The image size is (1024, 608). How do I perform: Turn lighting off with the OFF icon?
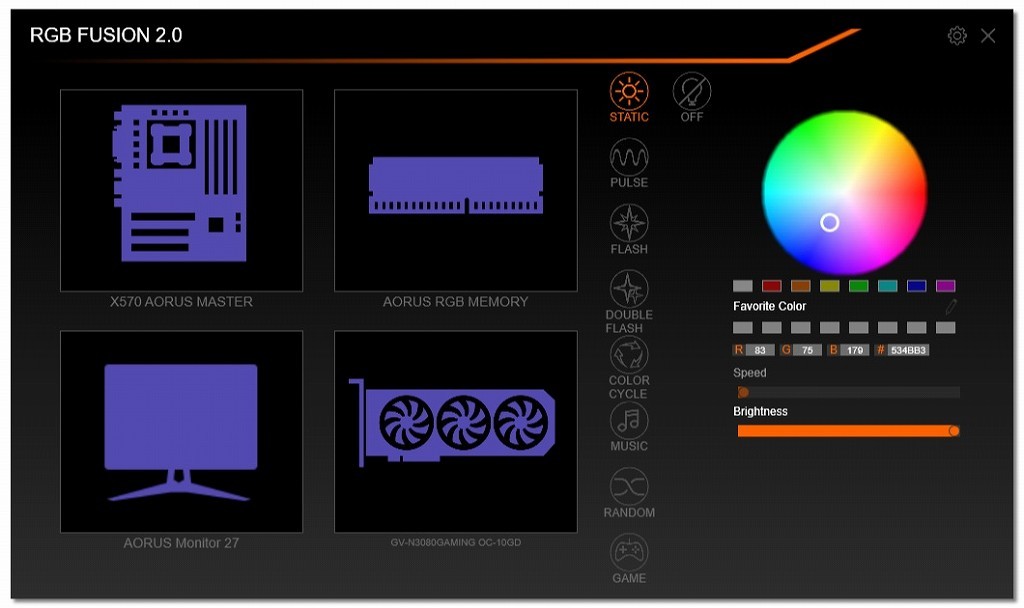tap(692, 91)
